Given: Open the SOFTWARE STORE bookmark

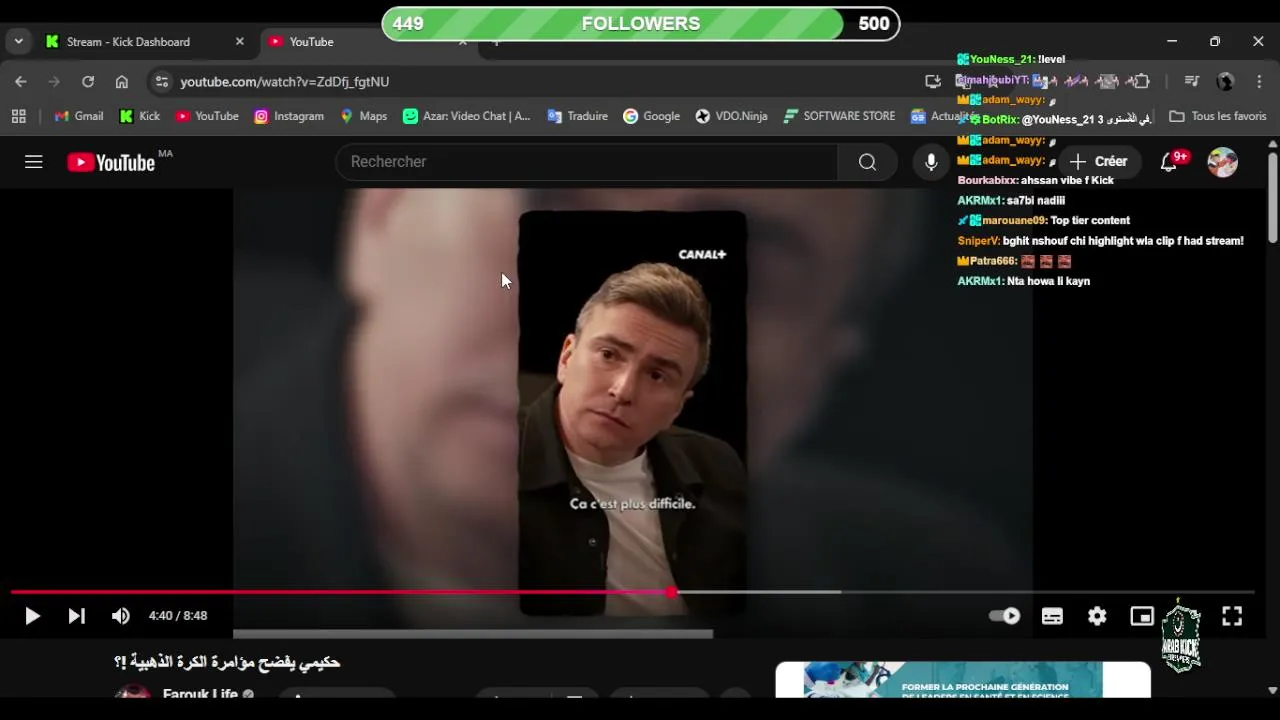Looking at the screenshot, I should [839, 116].
